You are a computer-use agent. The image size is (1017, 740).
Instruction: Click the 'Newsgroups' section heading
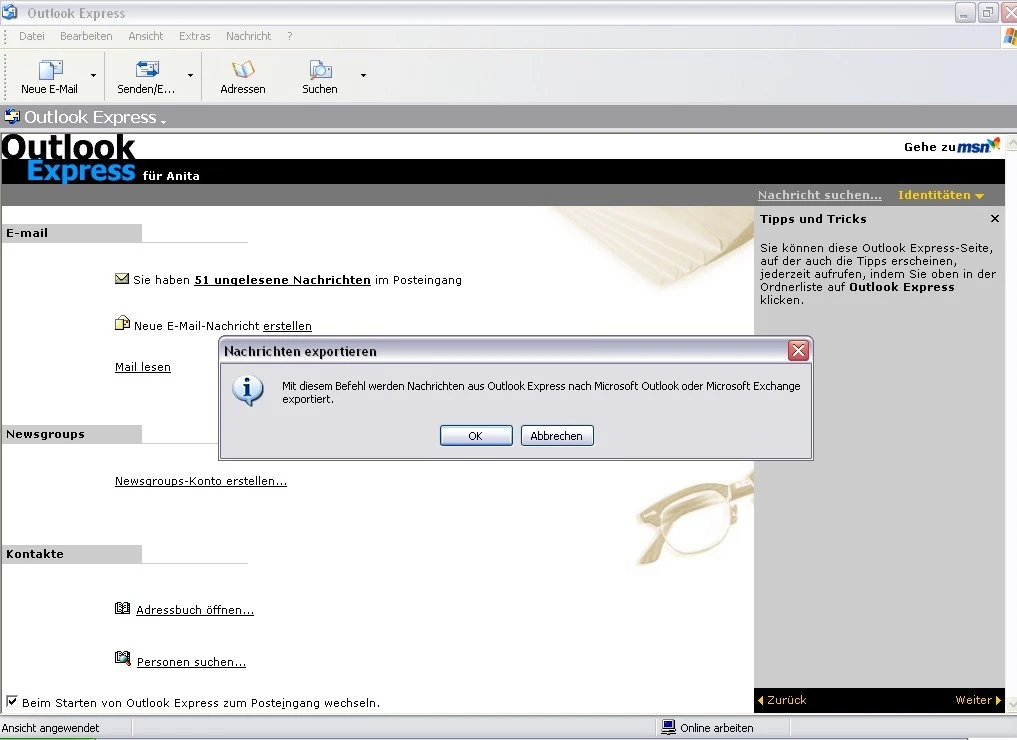45,434
